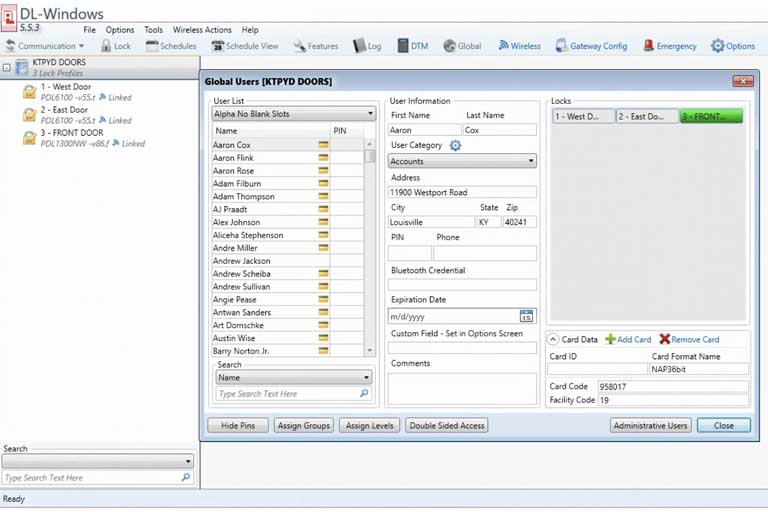Open the Alpha No Blank Slots dropdown
Screen dimensions: 768x512
point(293,114)
